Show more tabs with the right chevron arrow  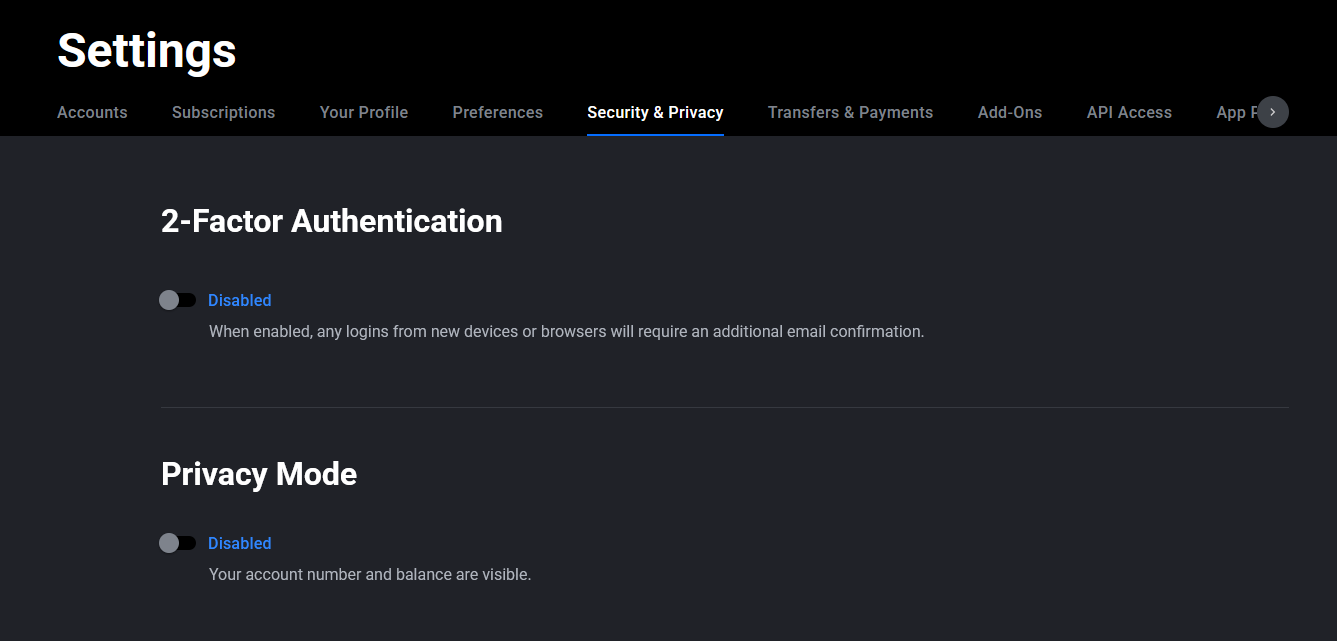(x=1273, y=112)
